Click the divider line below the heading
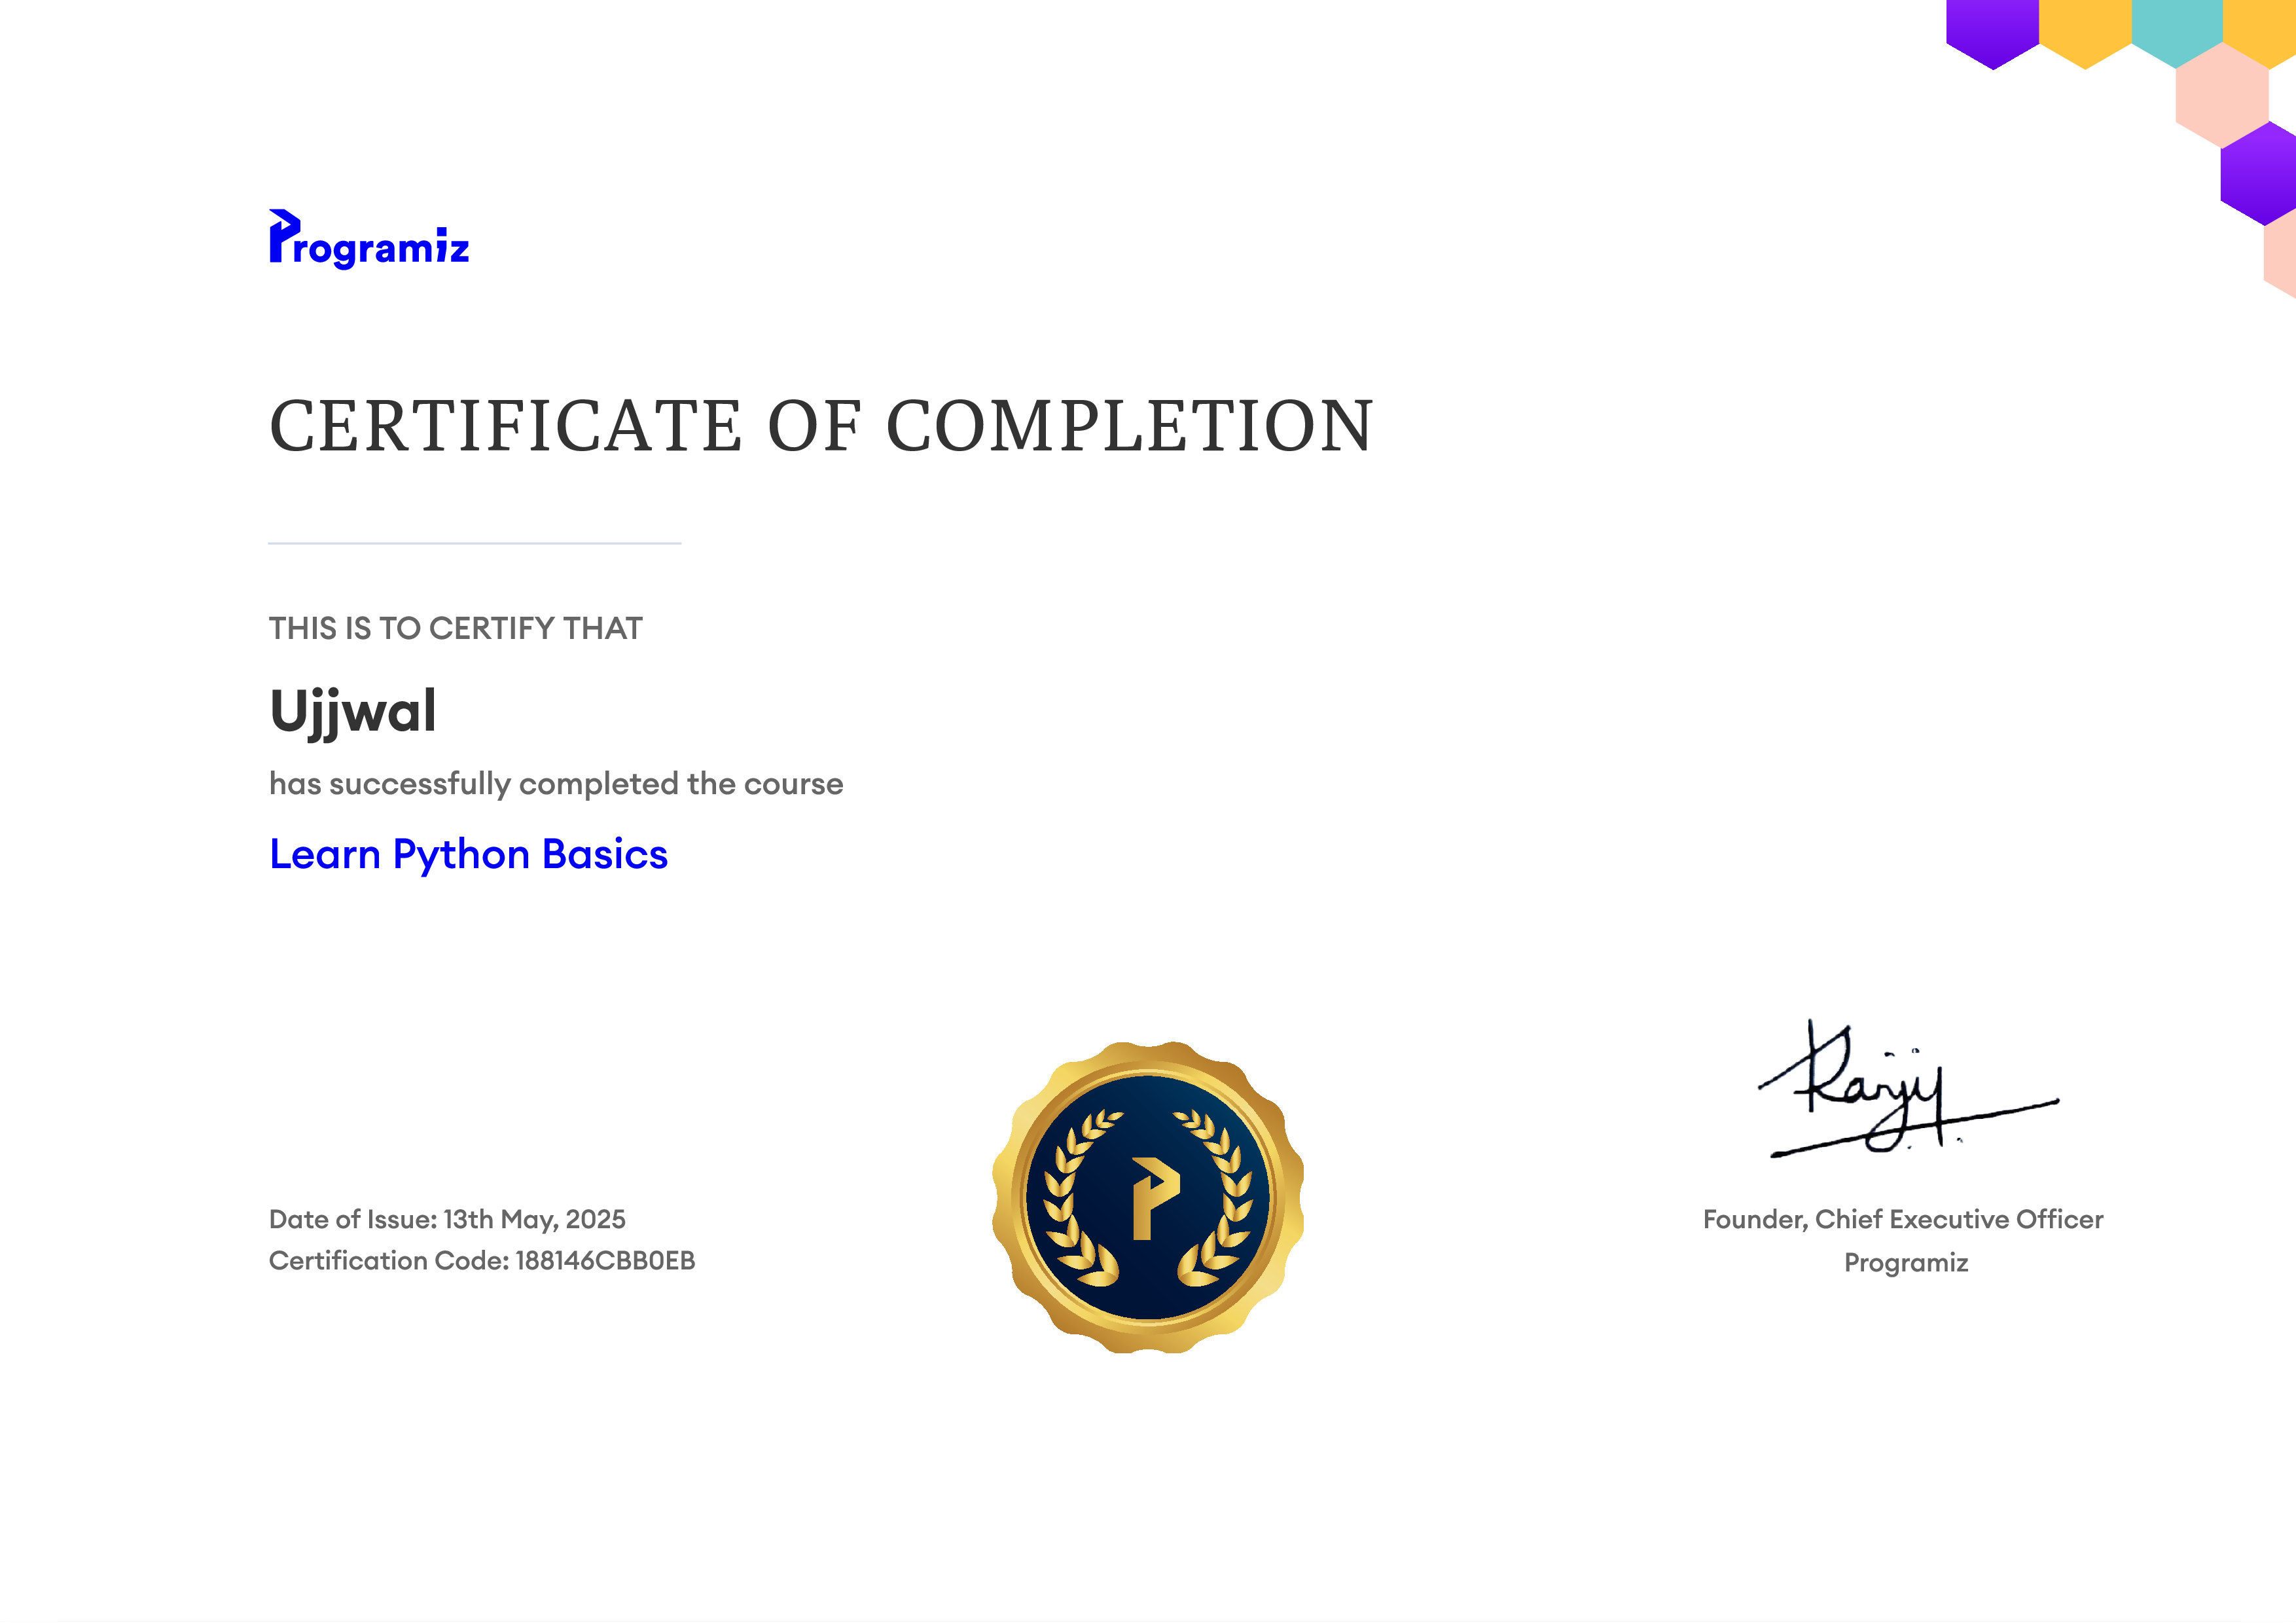This screenshot has height=1623, width=2296. point(475,543)
